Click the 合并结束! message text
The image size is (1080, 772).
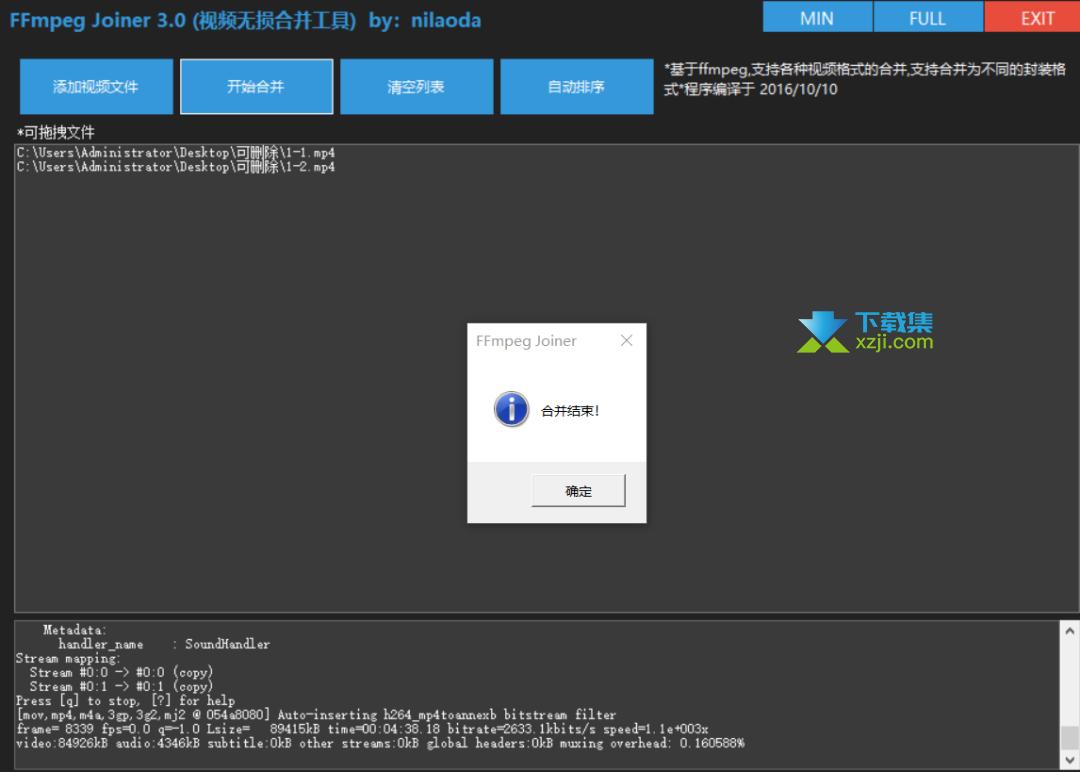(570, 411)
